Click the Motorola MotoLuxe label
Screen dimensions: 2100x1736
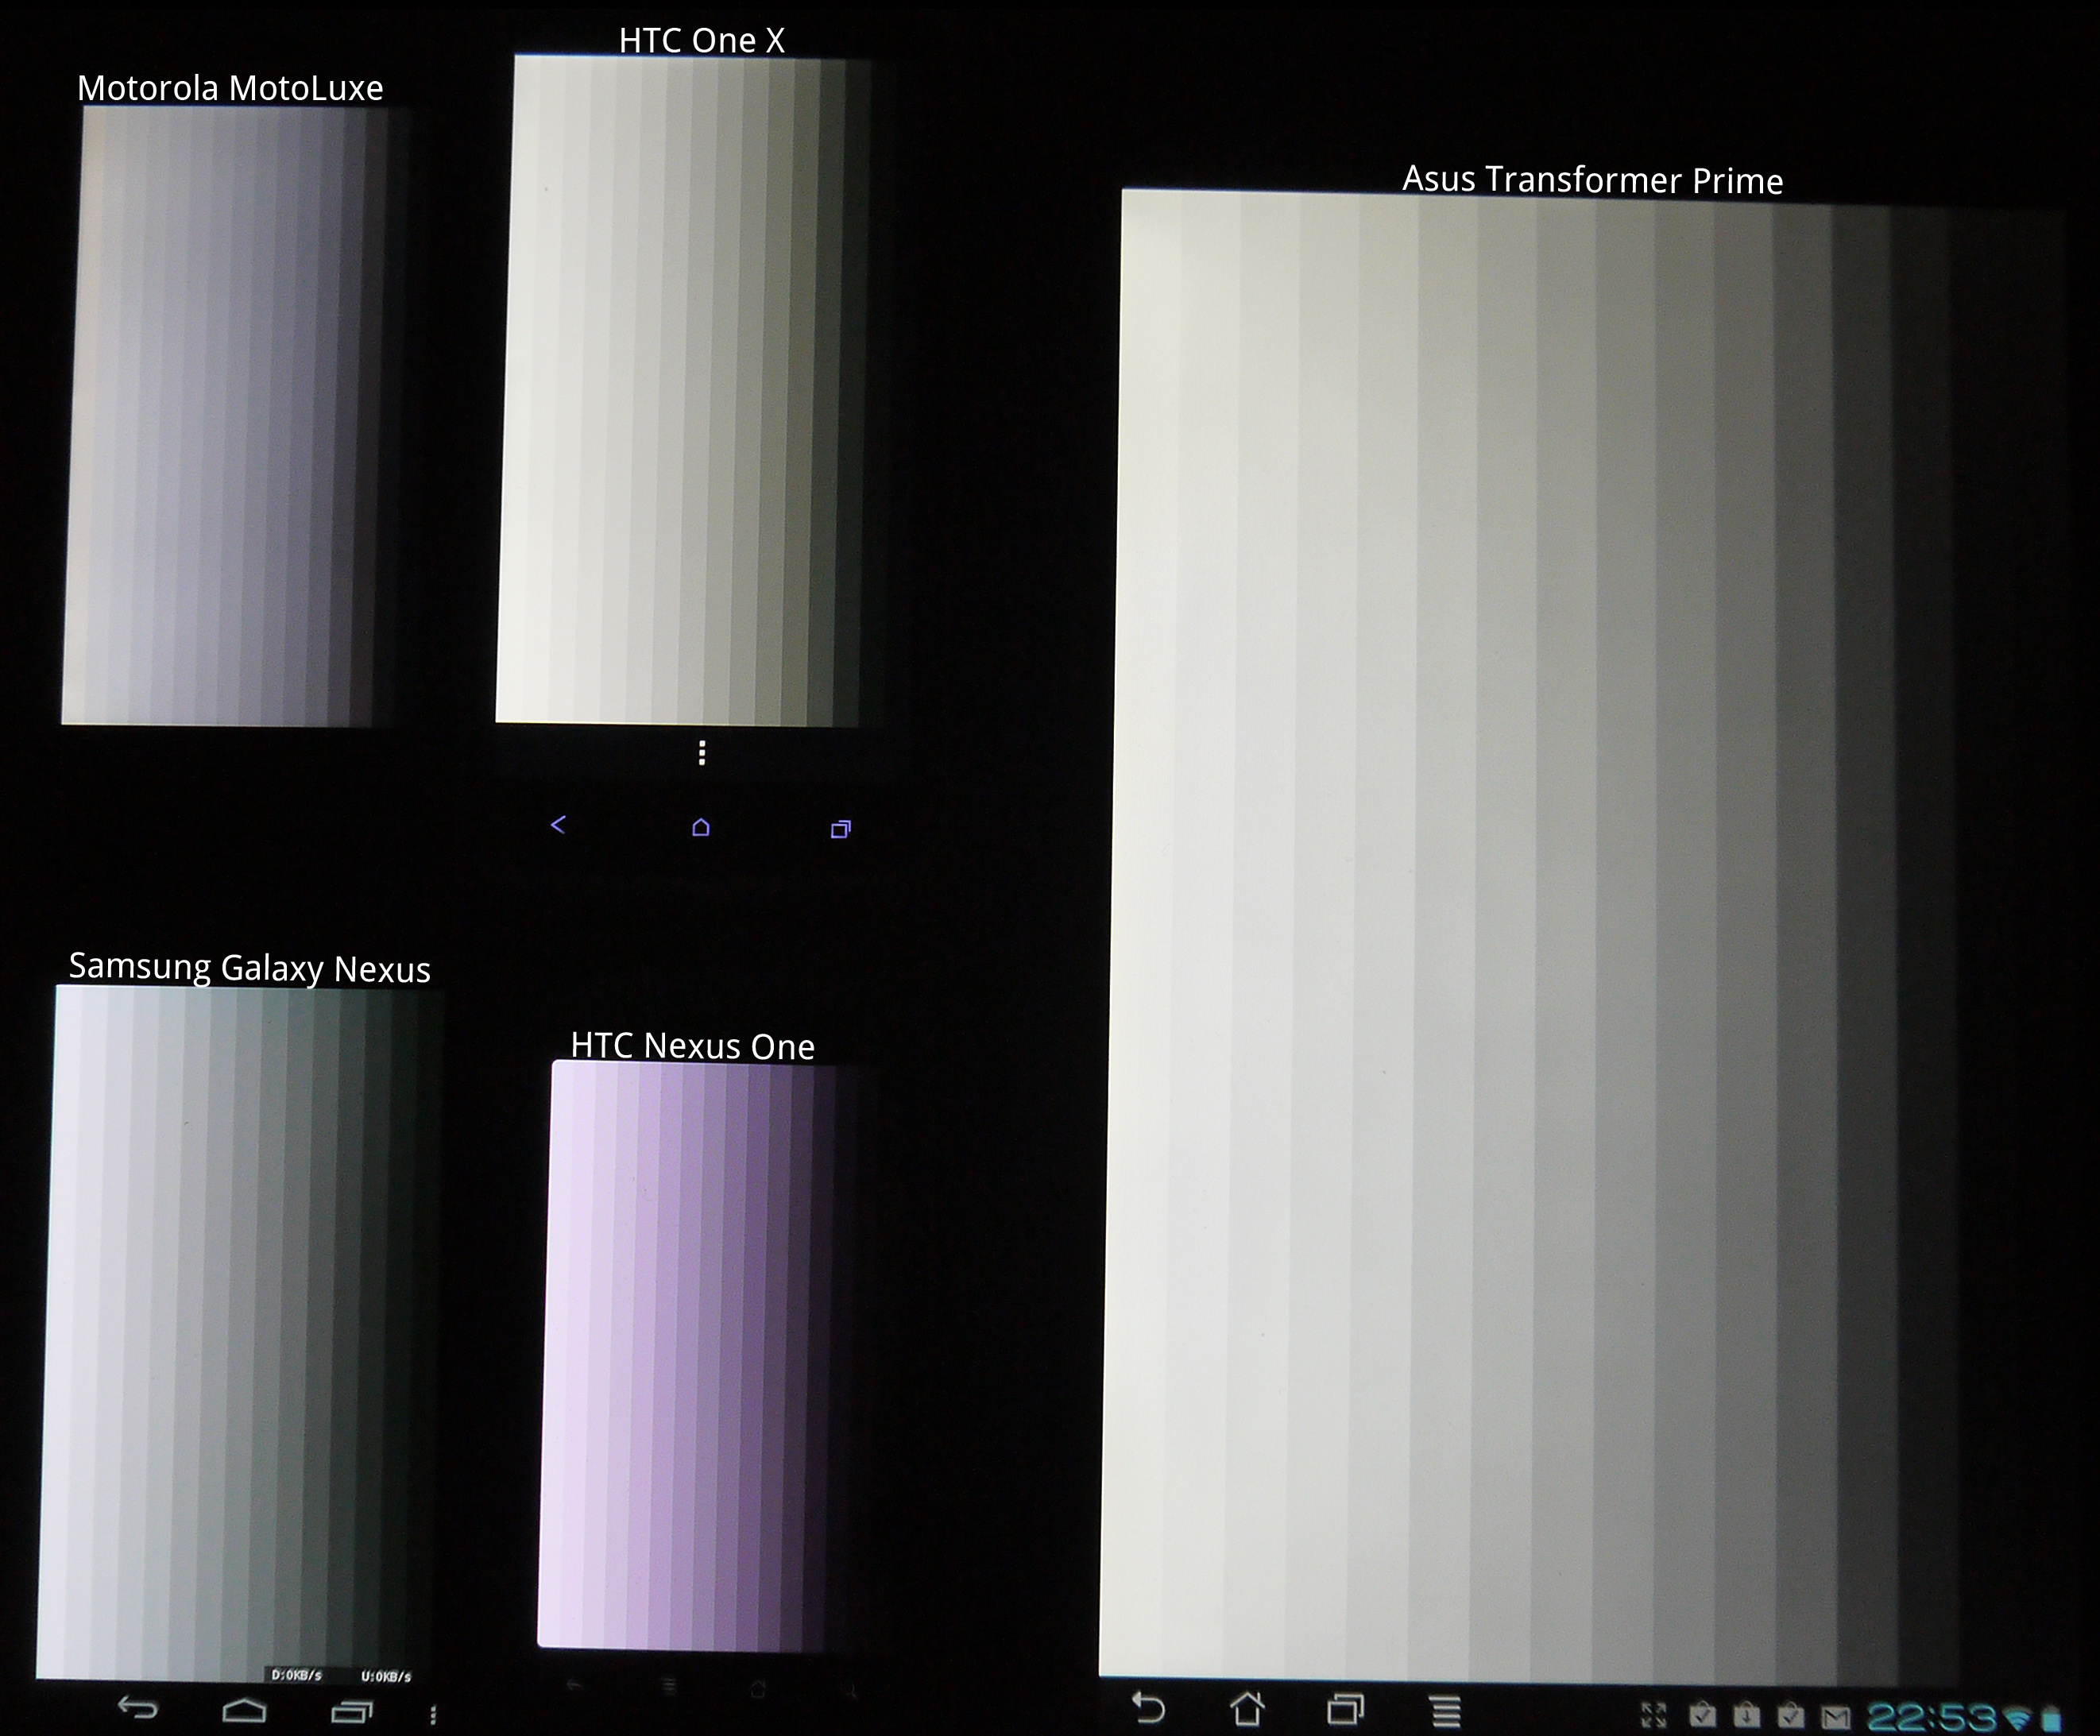click(x=230, y=88)
